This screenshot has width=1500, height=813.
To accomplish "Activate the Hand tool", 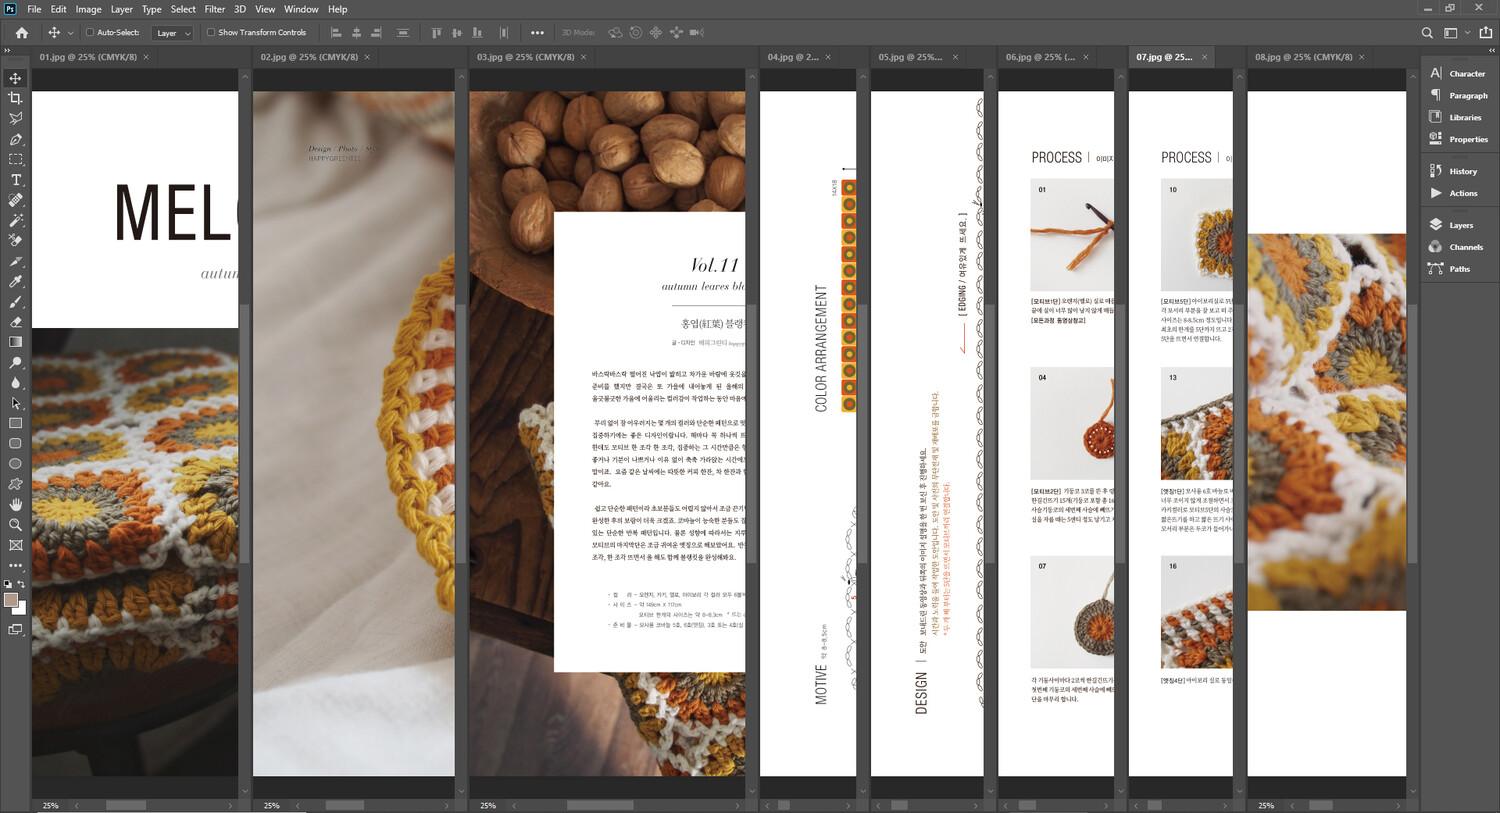I will point(15,504).
